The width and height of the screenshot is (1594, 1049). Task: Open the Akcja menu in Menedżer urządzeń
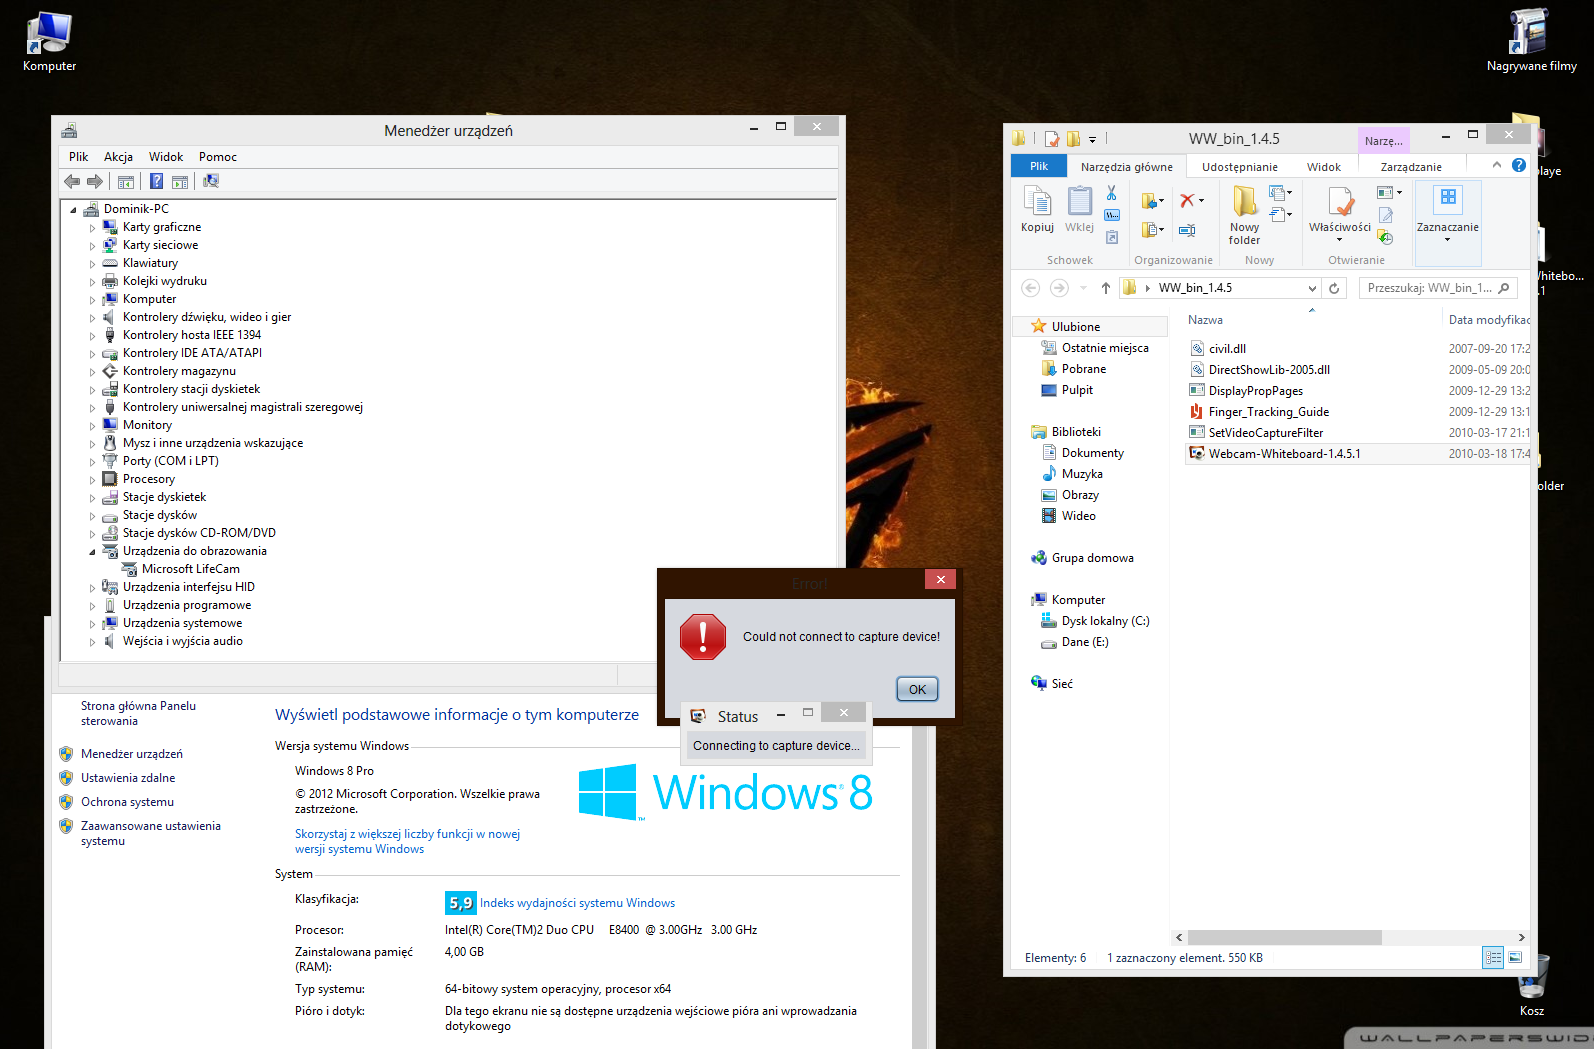click(x=118, y=157)
